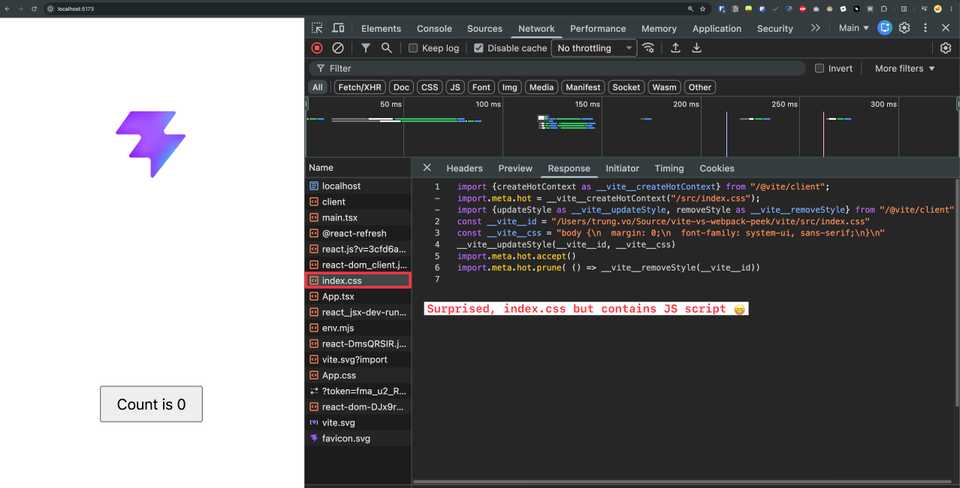The height and width of the screenshot is (488, 960).
Task: Select the All filter type
Action: 317,88
